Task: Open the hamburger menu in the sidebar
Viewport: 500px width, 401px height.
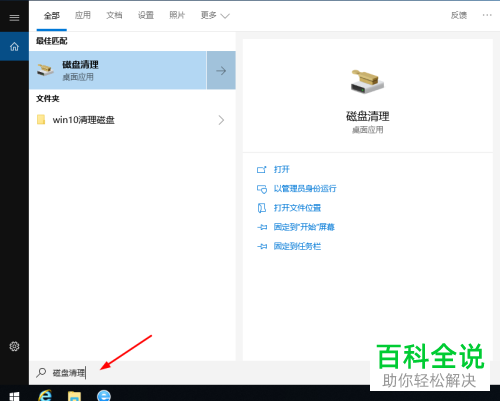Action: [x=14, y=18]
